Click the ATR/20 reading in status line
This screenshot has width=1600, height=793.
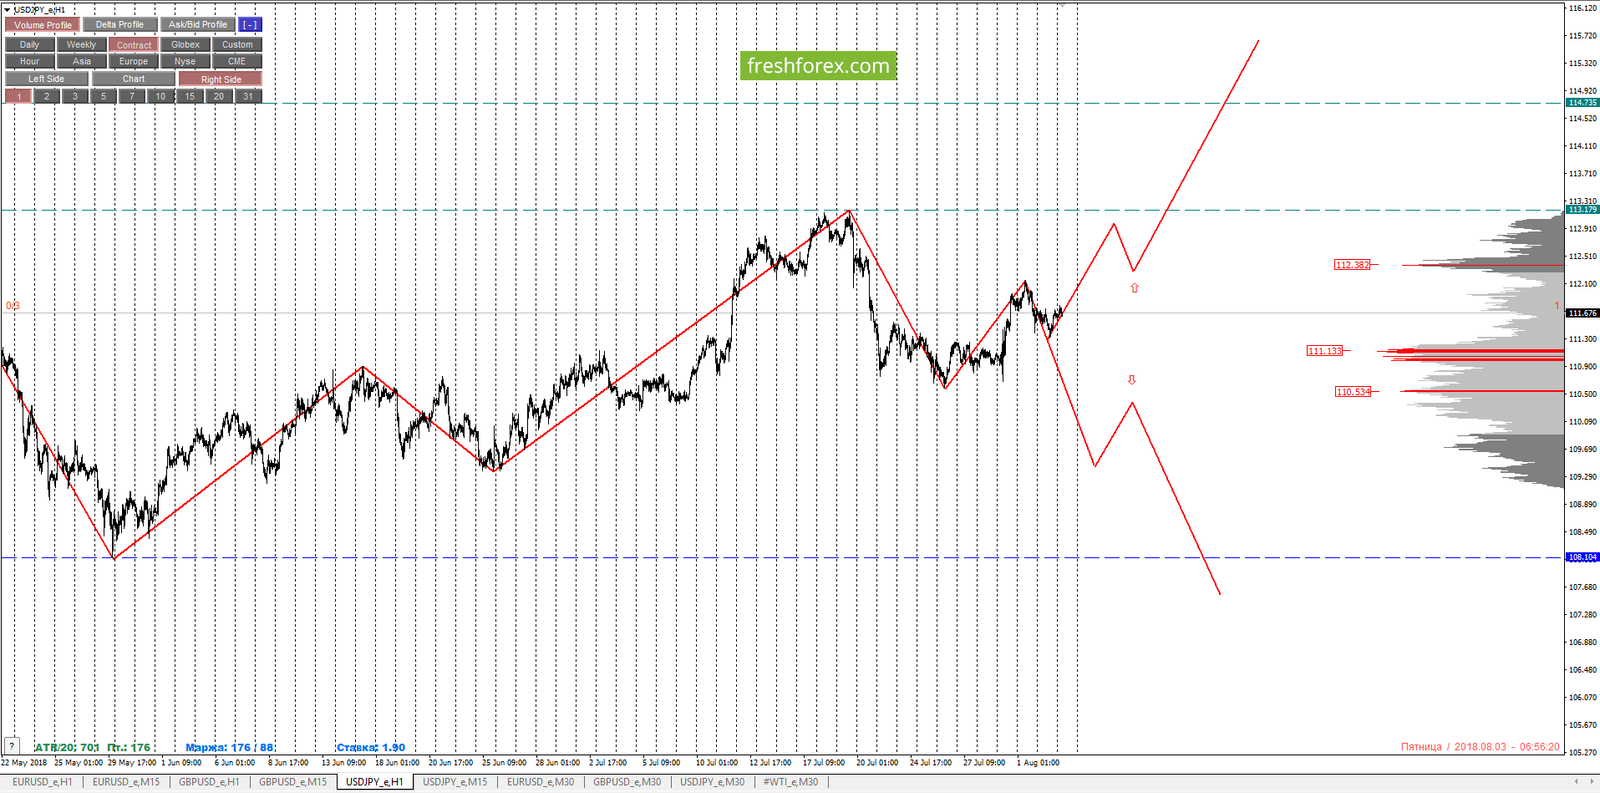(67, 747)
